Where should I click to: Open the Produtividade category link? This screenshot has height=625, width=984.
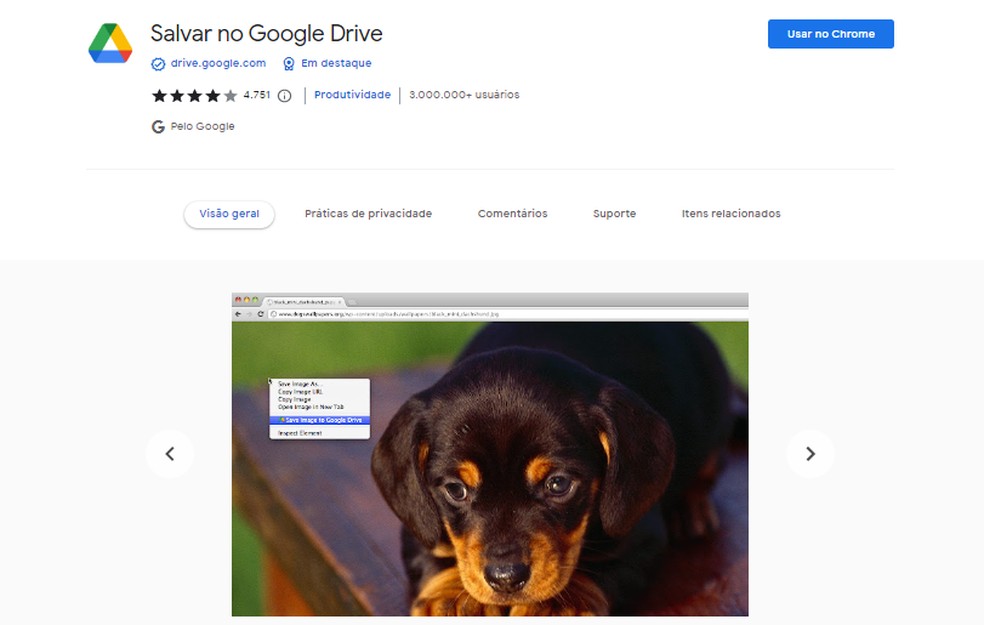(352, 95)
